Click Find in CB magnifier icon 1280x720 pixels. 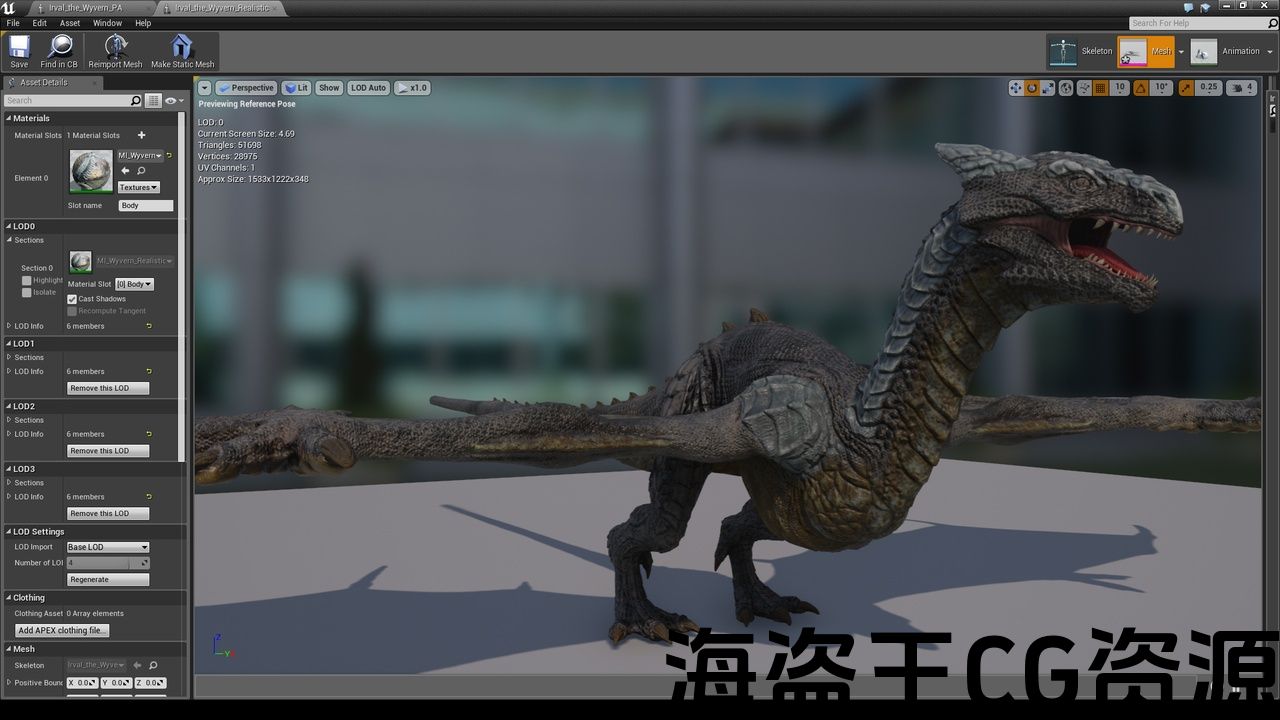click(x=59, y=47)
